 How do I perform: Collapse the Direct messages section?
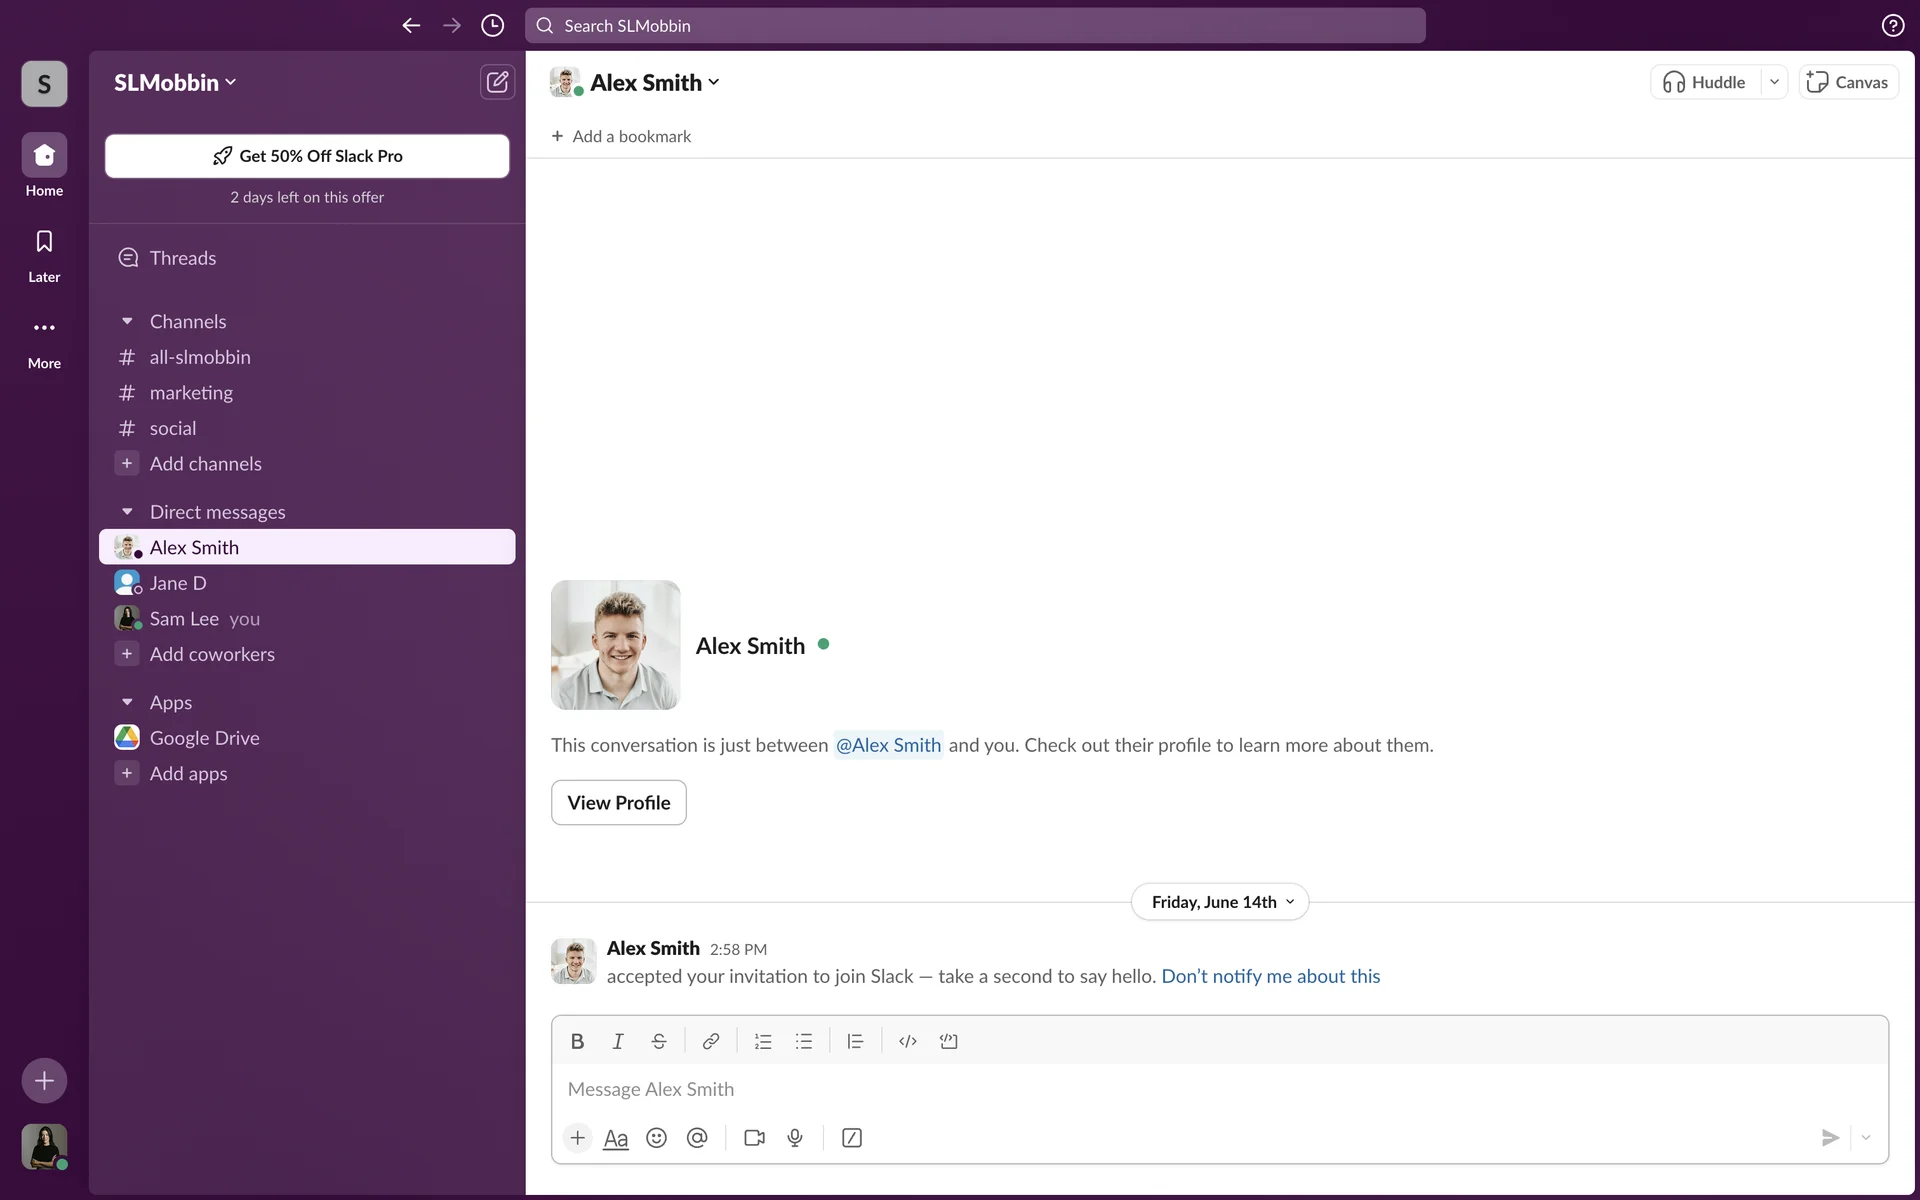pyautogui.click(x=127, y=512)
